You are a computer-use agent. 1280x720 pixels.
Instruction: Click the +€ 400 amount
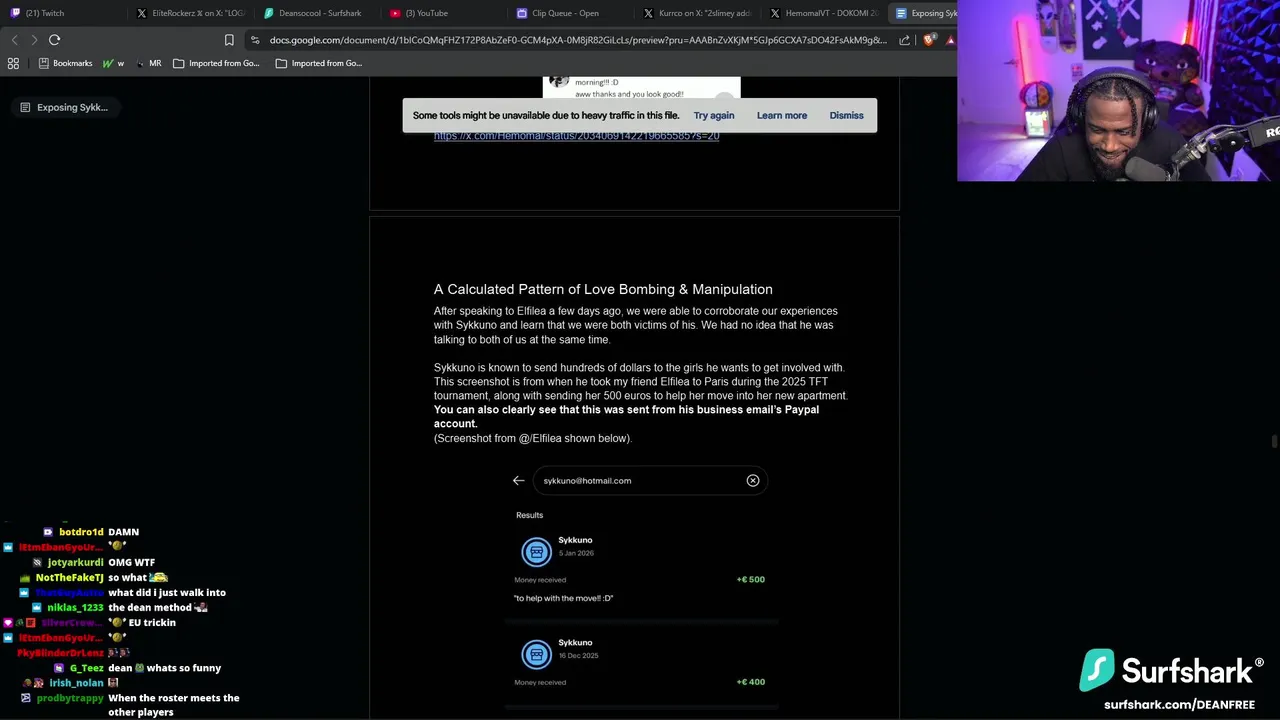tap(751, 682)
